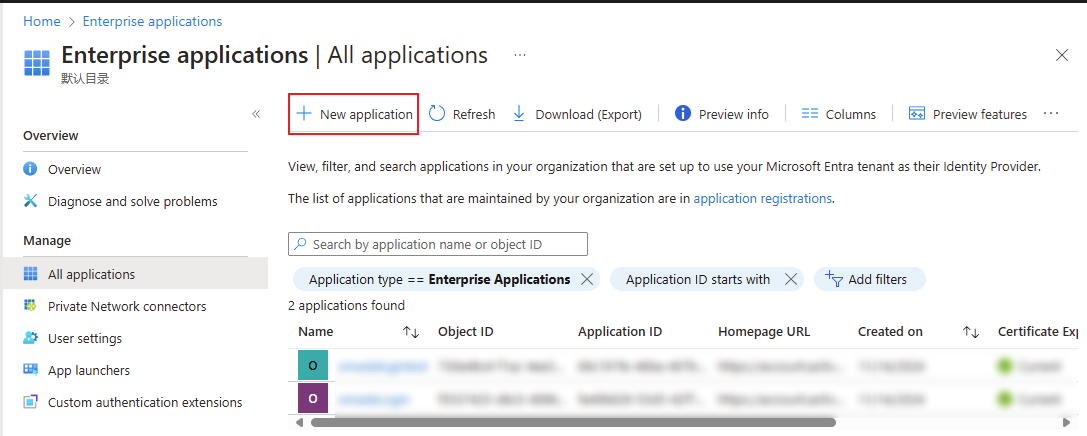Click the Object ID column header
1087x436 pixels.
coord(466,331)
